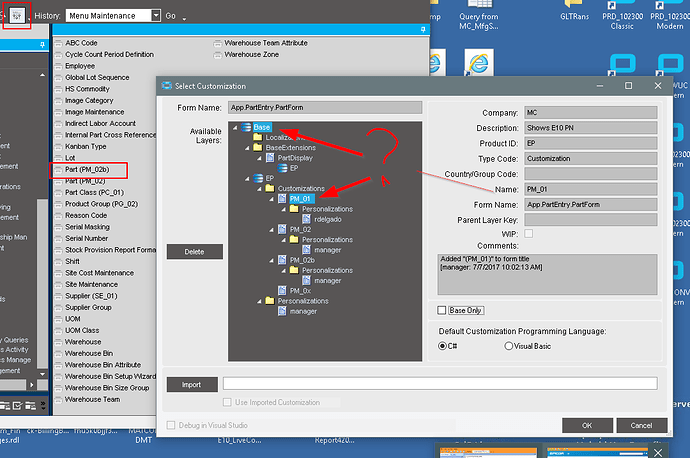Click the Warehouse Bin Size Group entry
690x458 pixels.
107,388
